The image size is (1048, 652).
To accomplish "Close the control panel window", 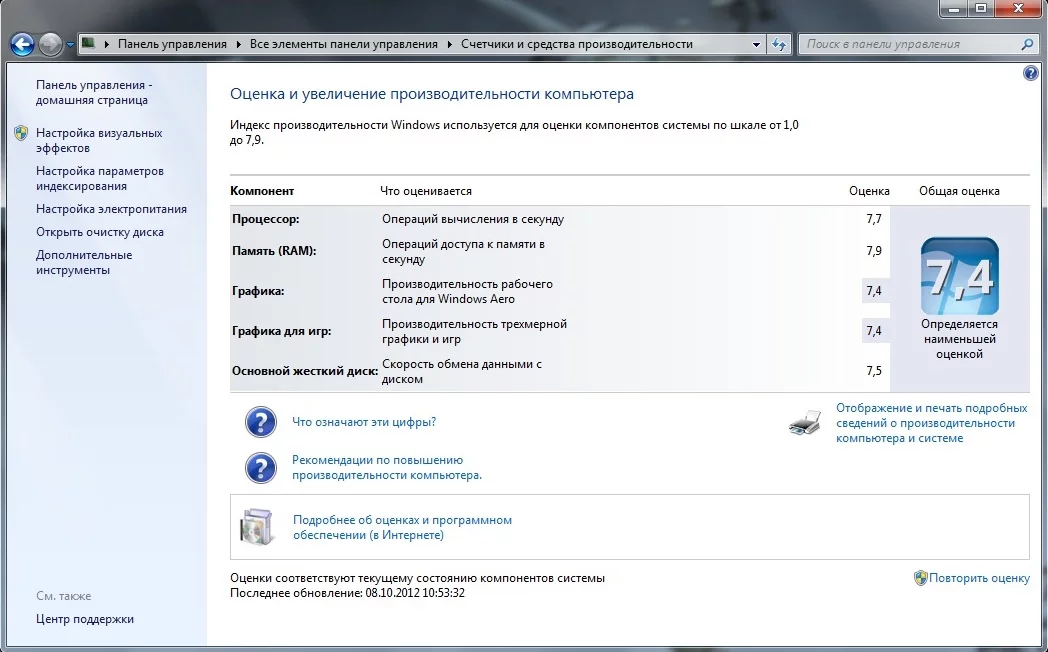I will click(x=1019, y=9).
